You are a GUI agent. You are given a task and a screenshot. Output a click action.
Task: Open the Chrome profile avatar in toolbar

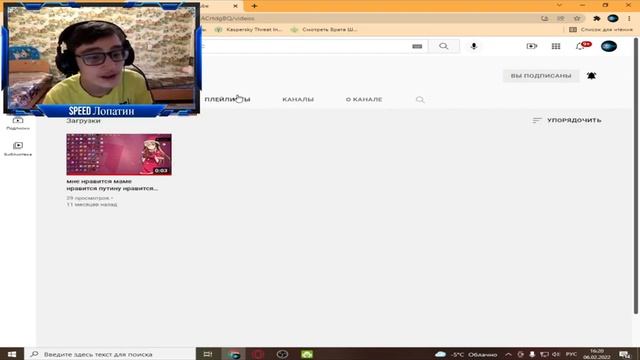click(613, 18)
